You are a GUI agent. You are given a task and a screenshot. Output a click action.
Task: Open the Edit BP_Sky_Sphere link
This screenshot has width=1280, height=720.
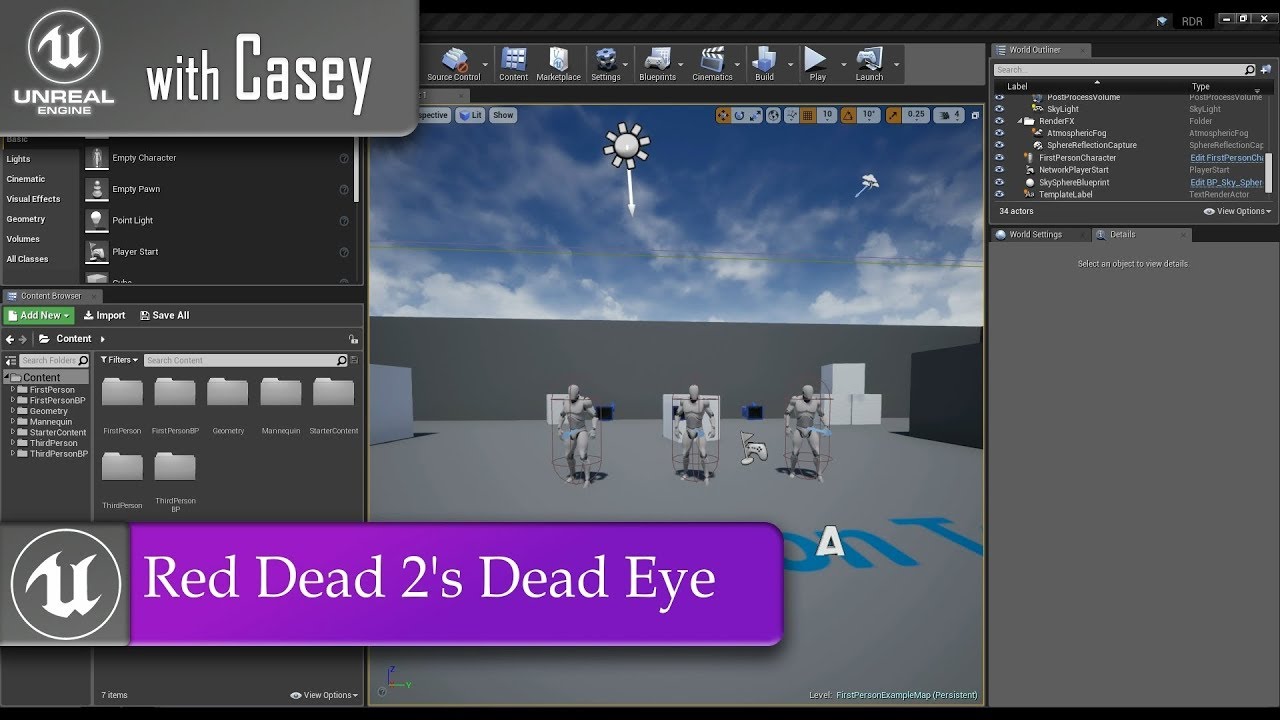pos(1226,182)
